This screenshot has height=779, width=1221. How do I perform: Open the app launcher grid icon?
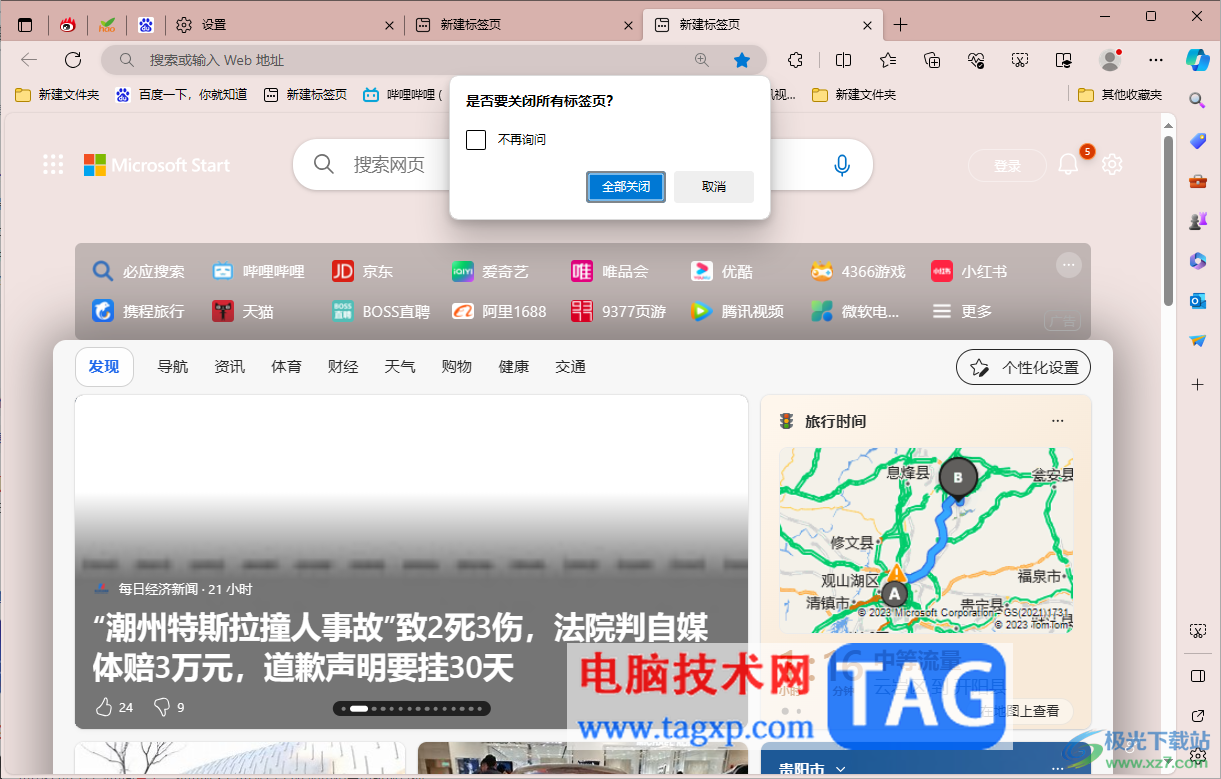(53, 165)
